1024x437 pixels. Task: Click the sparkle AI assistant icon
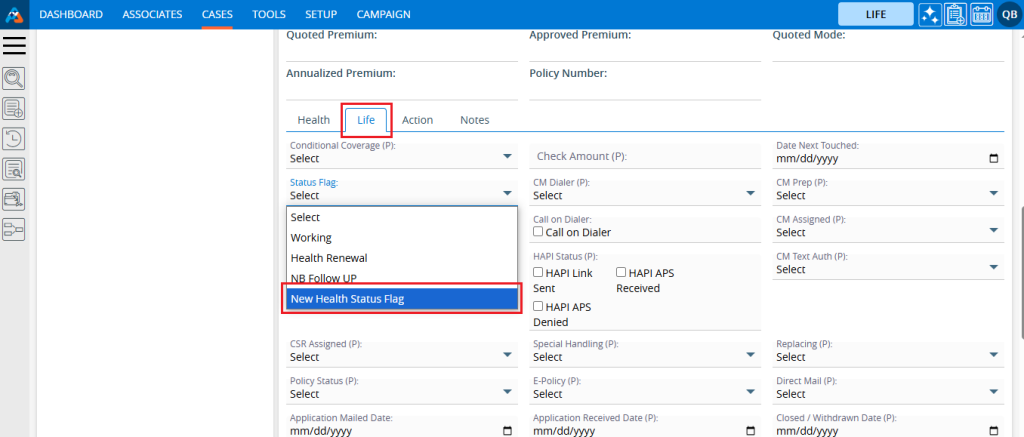pos(929,14)
